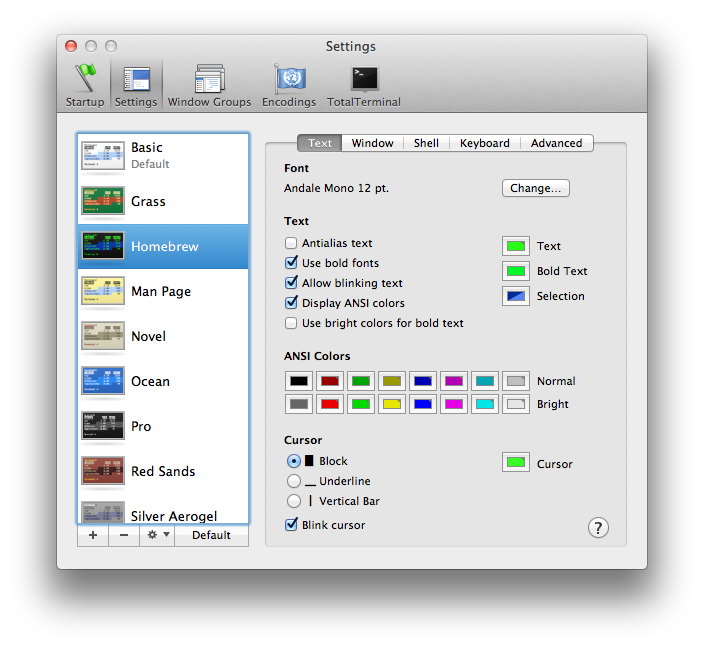Open the TotalTerminal preferences pane
The width and height of the screenshot is (704, 648).
(364, 85)
